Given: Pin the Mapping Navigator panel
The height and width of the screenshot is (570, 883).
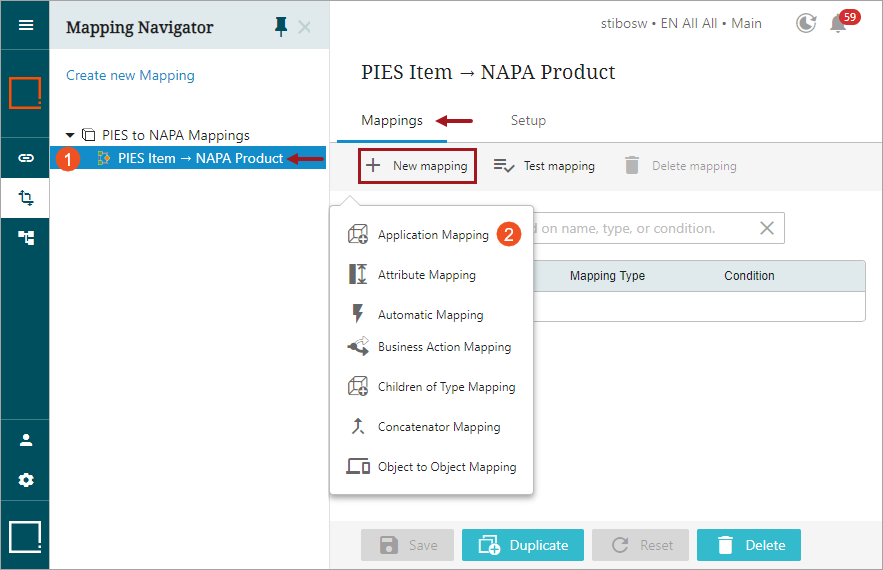Looking at the screenshot, I should (x=281, y=27).
